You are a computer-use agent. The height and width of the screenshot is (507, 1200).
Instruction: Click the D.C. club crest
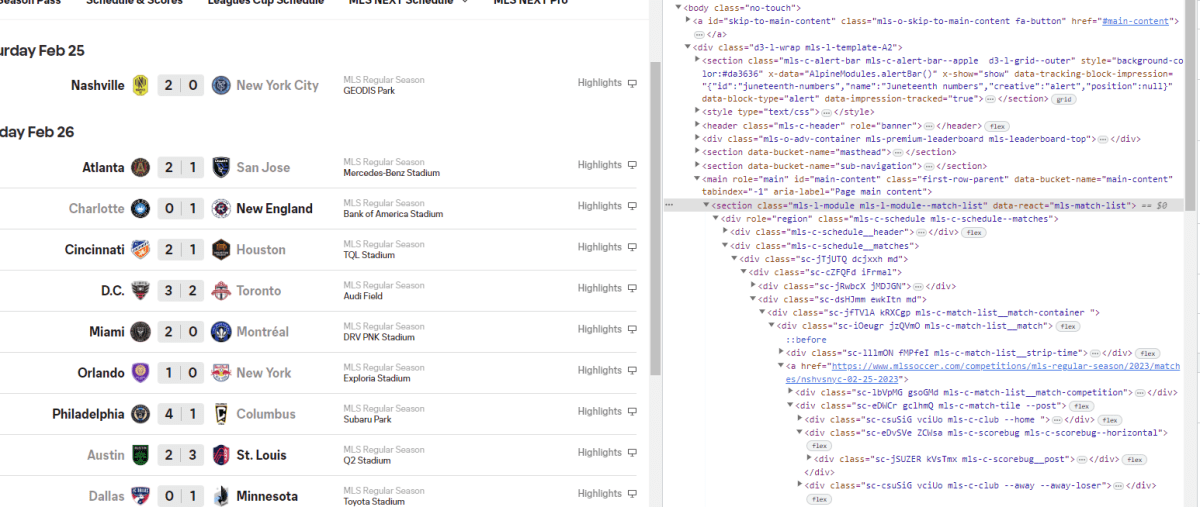(141, 290)
